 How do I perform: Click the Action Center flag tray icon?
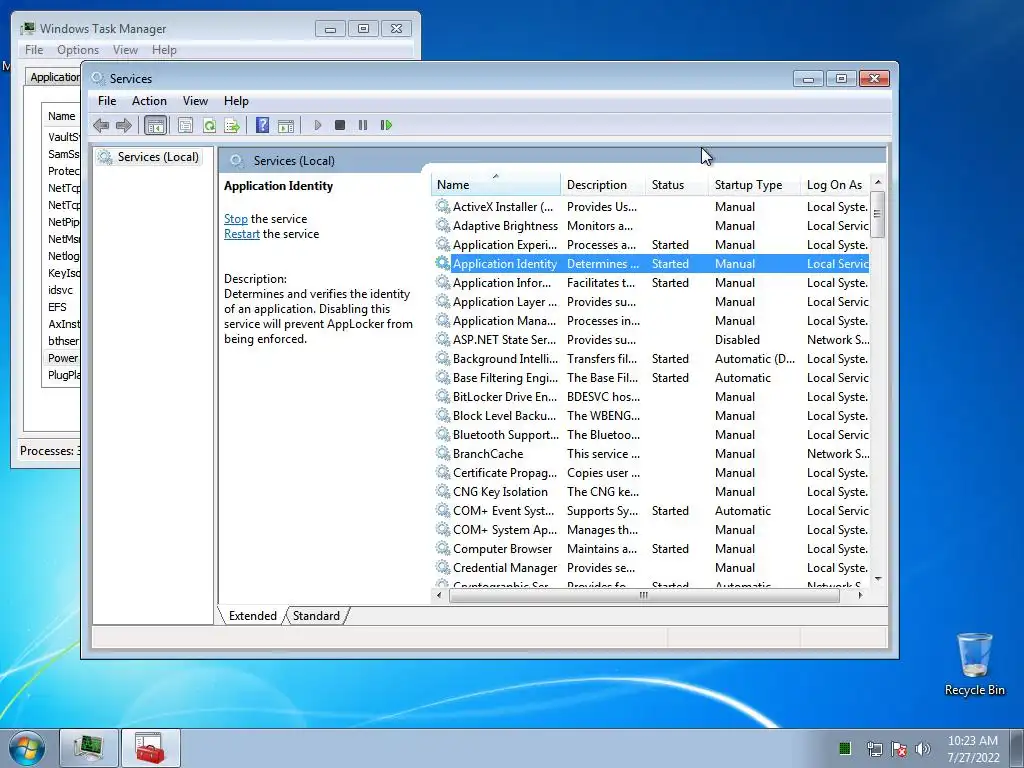coord(899,749)
